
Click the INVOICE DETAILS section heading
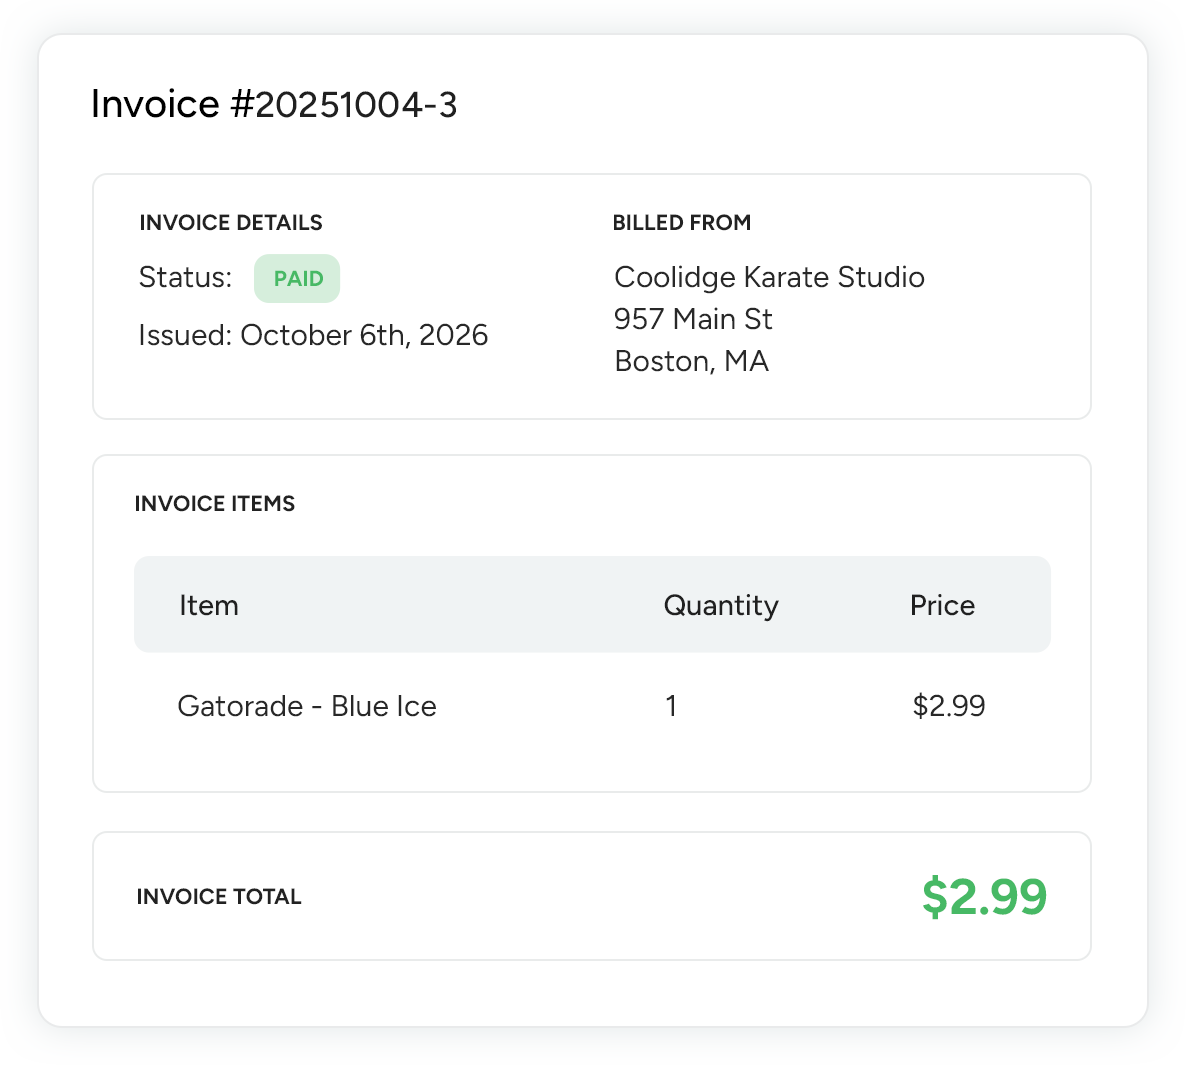point(231,223)
